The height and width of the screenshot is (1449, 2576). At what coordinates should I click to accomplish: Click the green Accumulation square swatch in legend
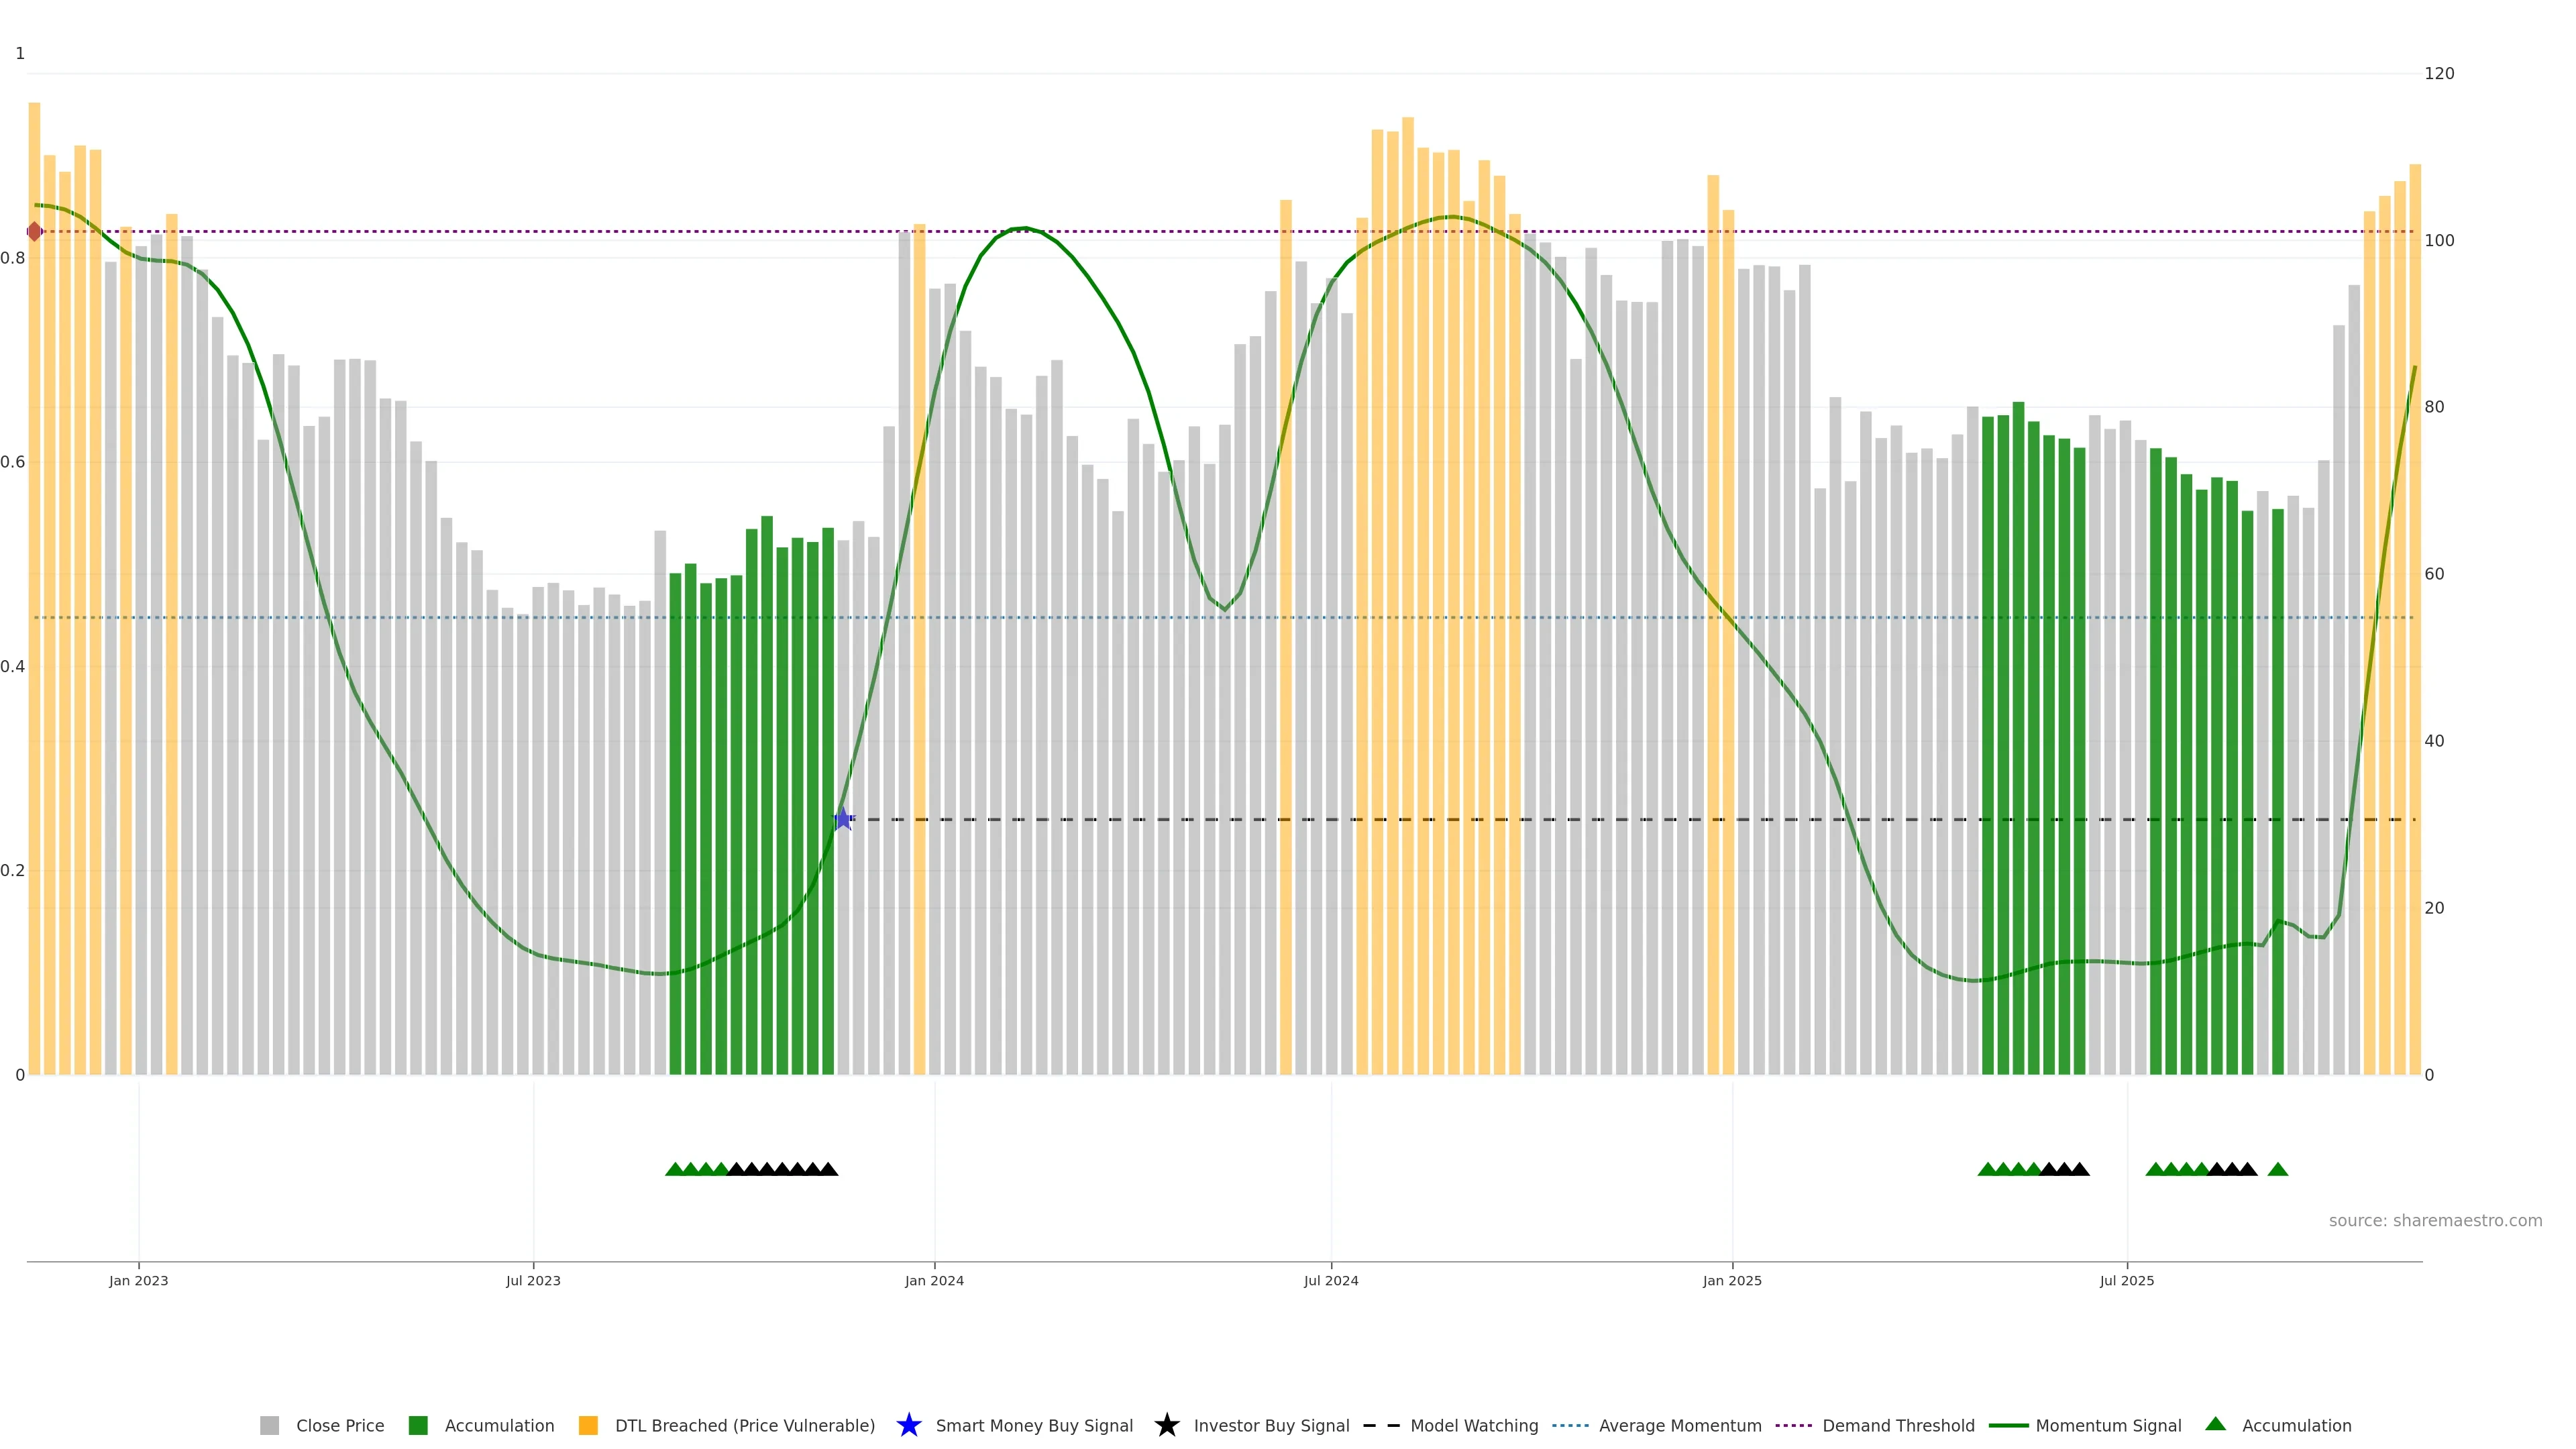coord(418,1426)
